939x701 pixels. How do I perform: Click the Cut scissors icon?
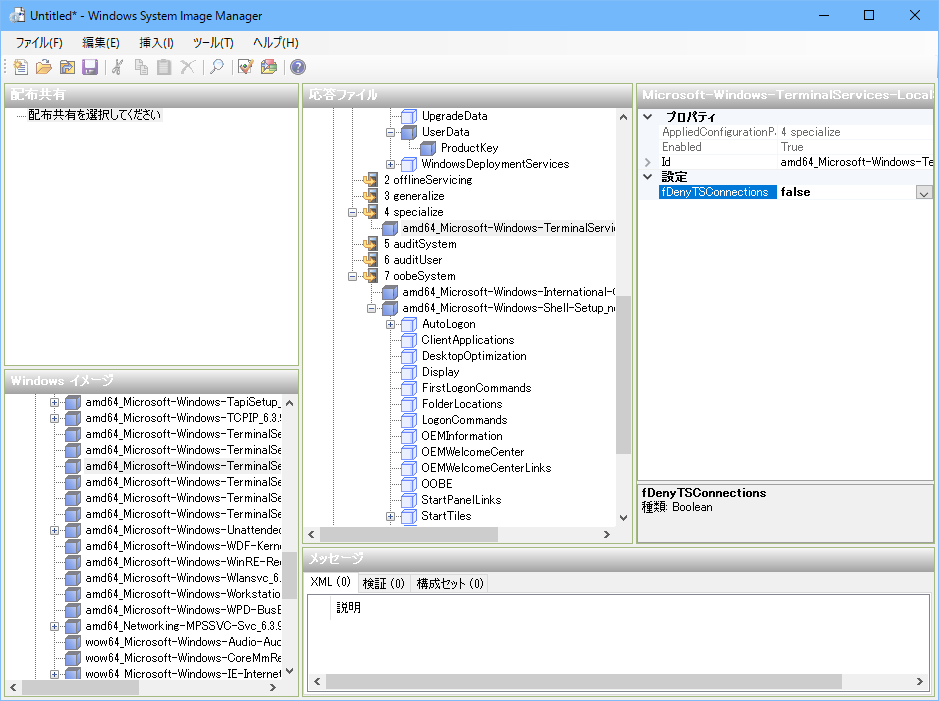point(118,67)
